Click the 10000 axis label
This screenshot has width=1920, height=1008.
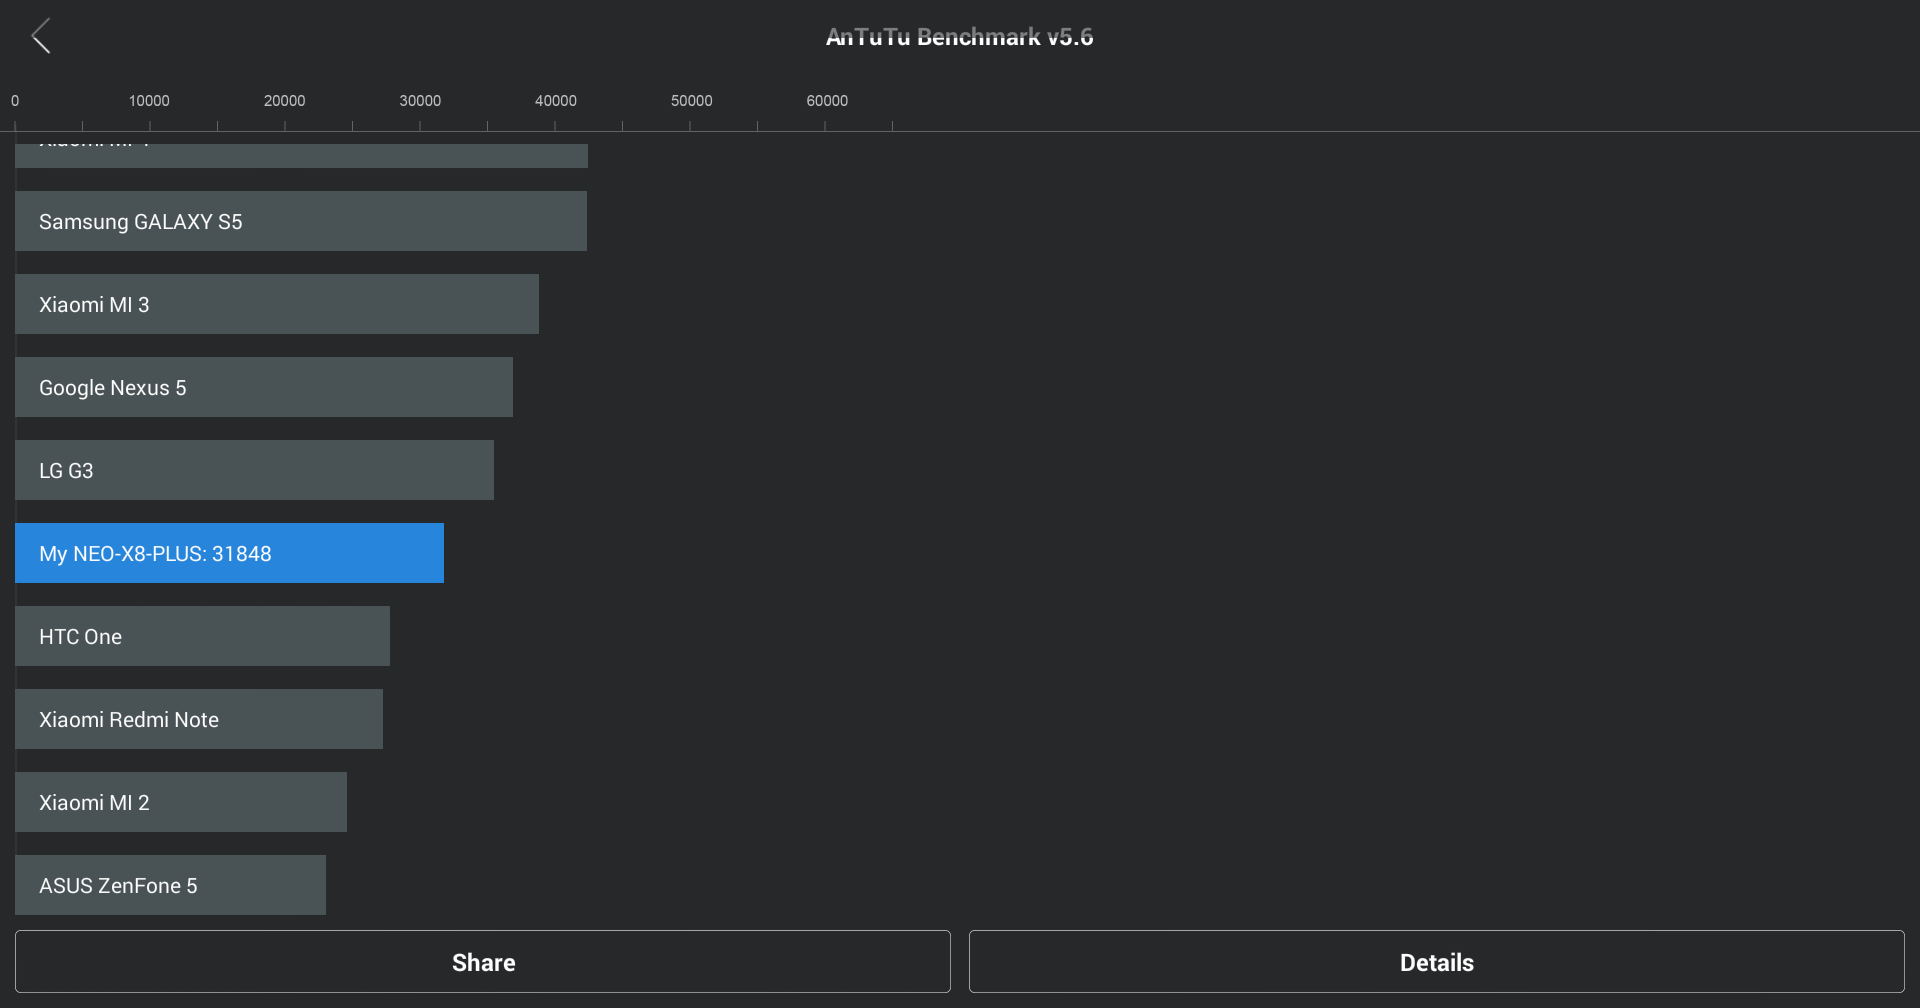[x=149, y=101]
